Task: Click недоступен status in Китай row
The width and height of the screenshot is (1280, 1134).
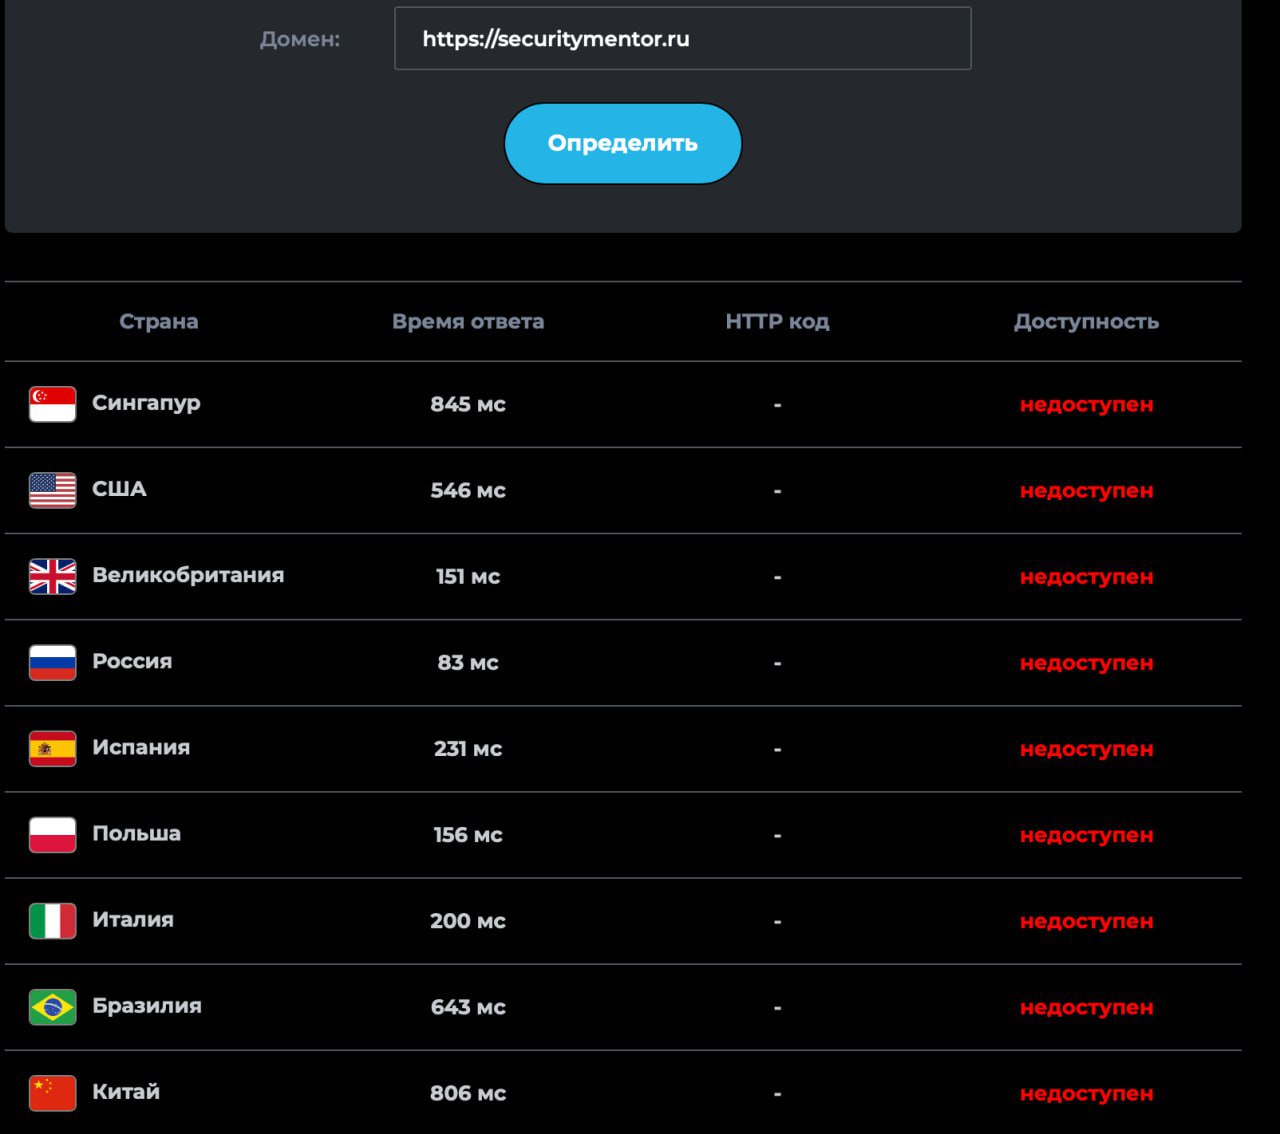Action: (1087, 1093)
